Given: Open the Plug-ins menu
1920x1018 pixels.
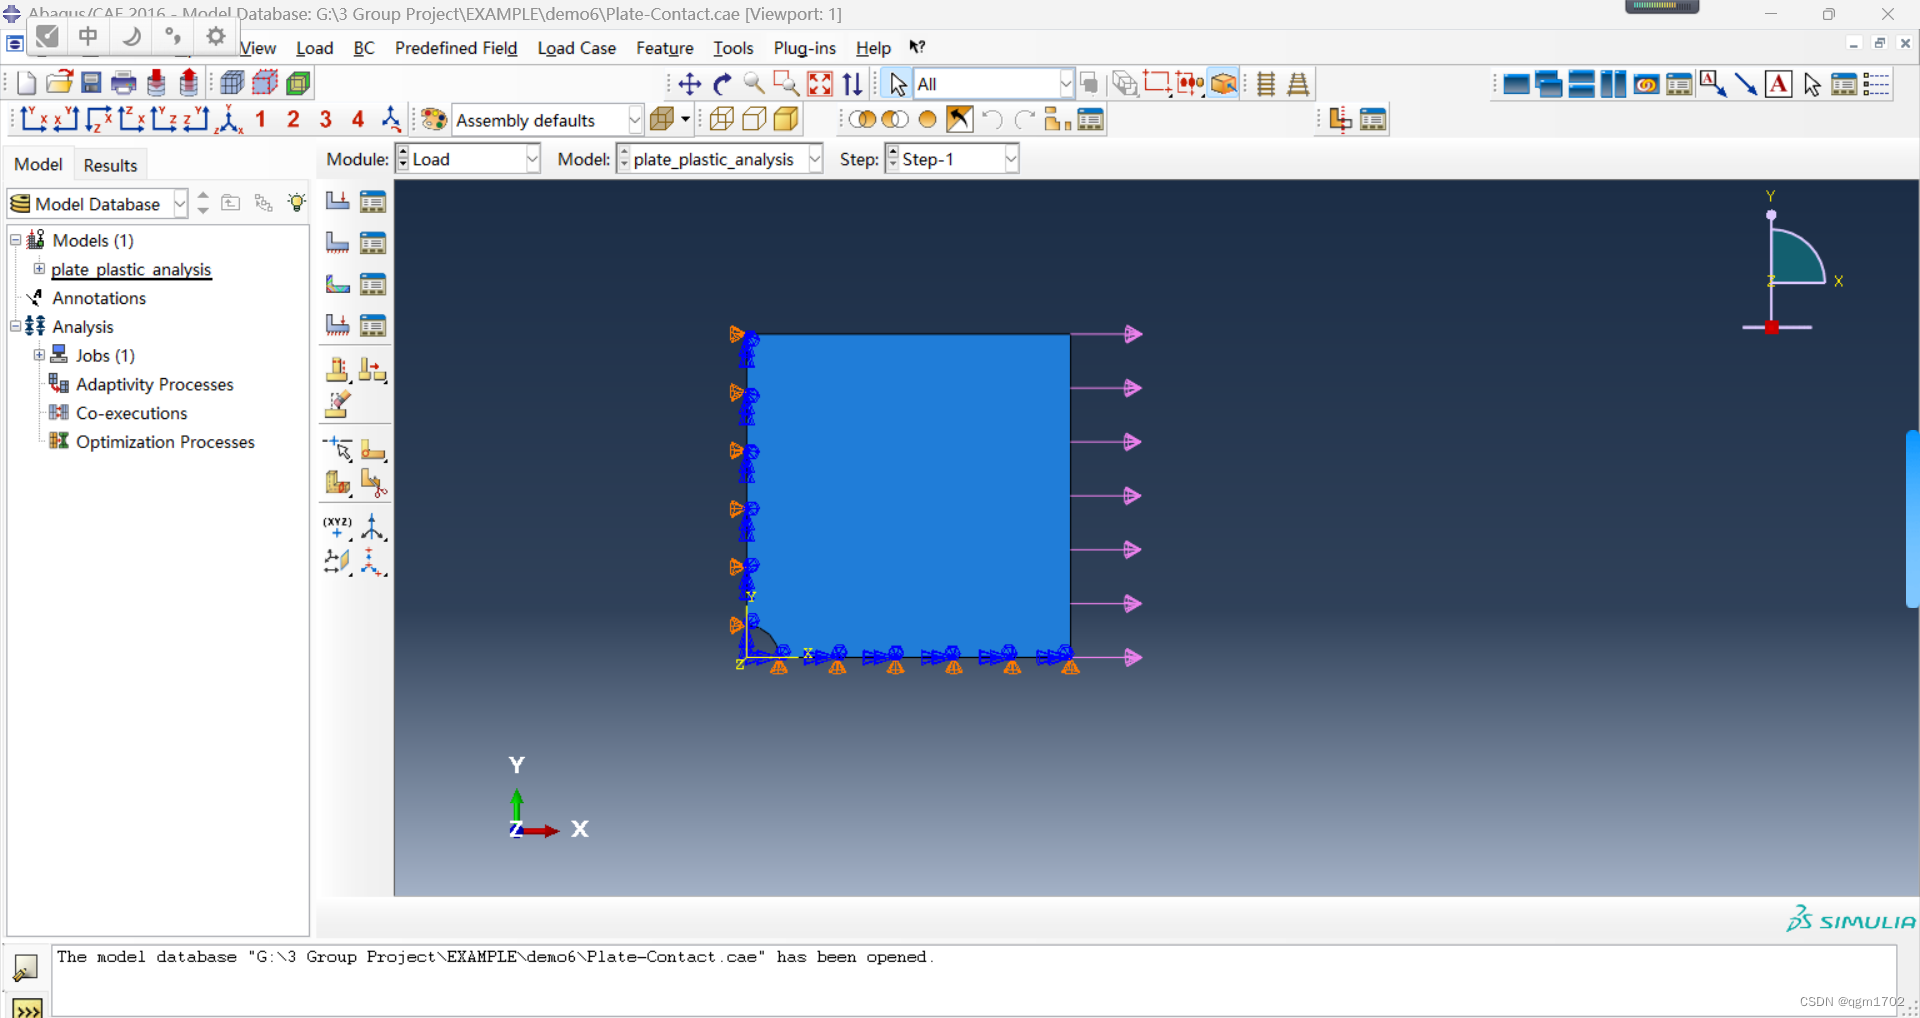Looking at the screenshot, I should [804, 48].
